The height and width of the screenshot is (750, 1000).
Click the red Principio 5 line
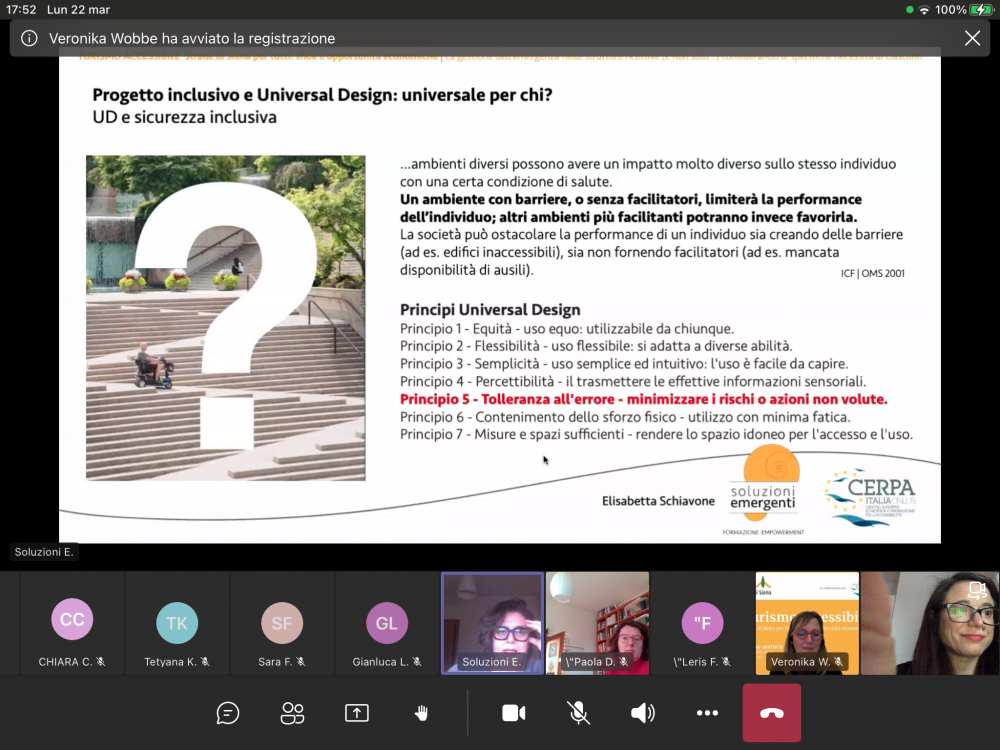643,399
